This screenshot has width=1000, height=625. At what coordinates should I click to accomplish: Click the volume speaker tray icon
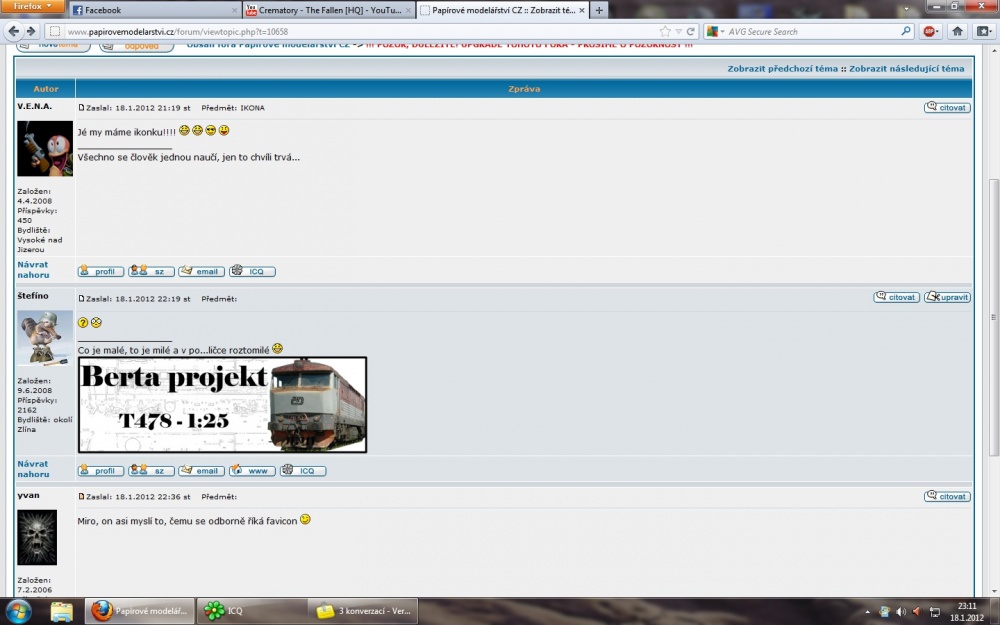(x=901, y=612)
